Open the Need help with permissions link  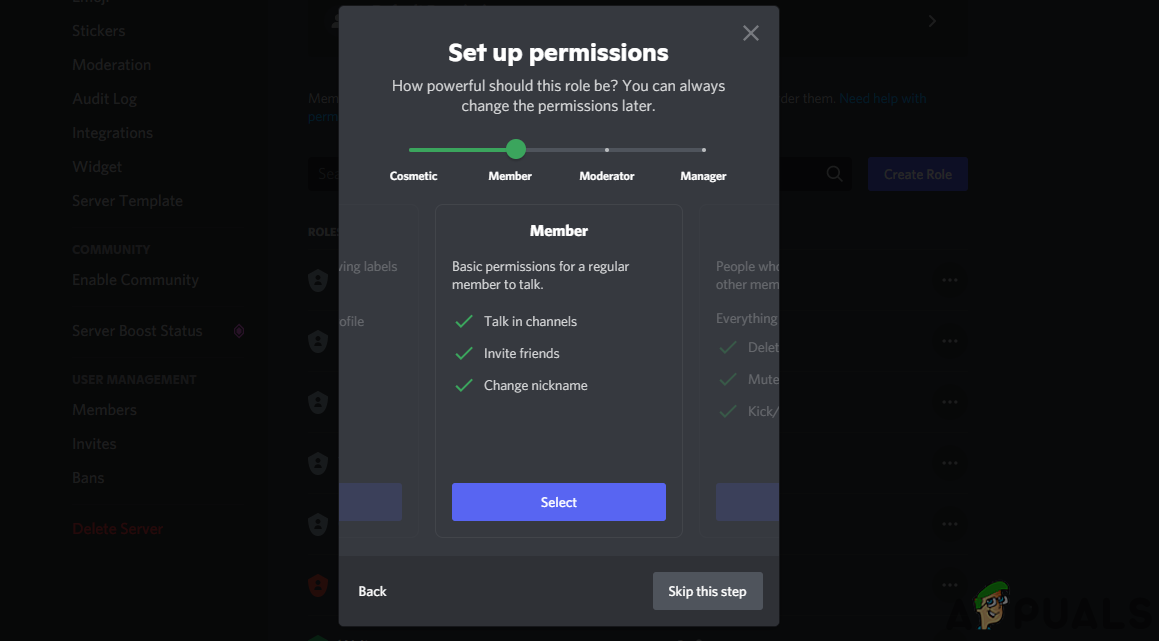[882, 99]
